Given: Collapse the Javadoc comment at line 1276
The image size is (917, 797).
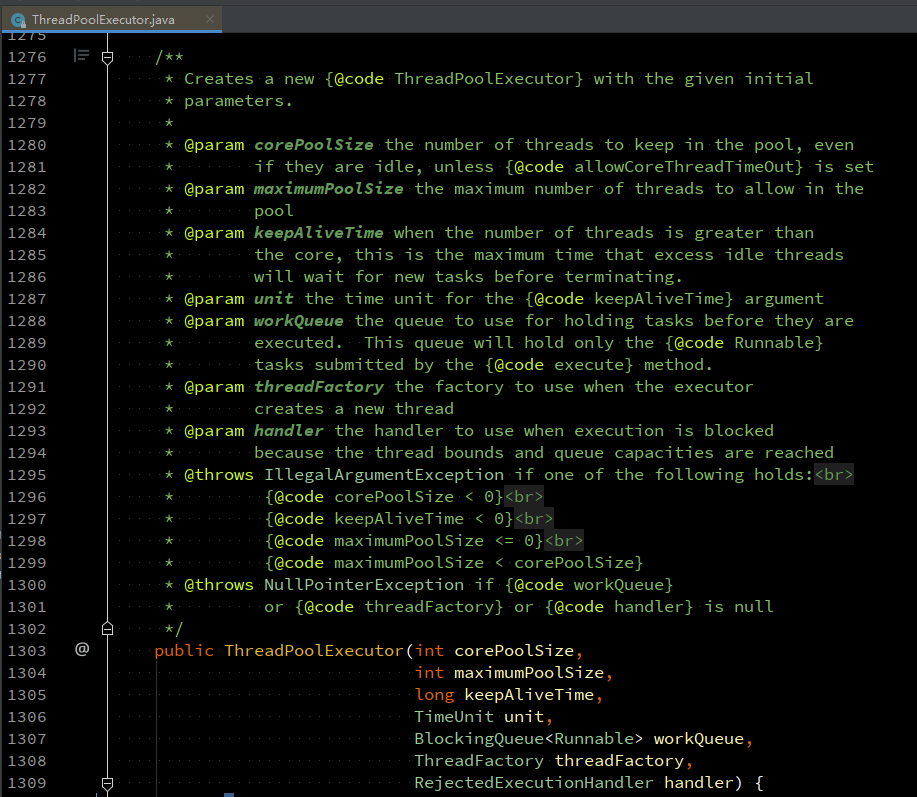Looking at the screenshot, I should click(x=108, y=57).
